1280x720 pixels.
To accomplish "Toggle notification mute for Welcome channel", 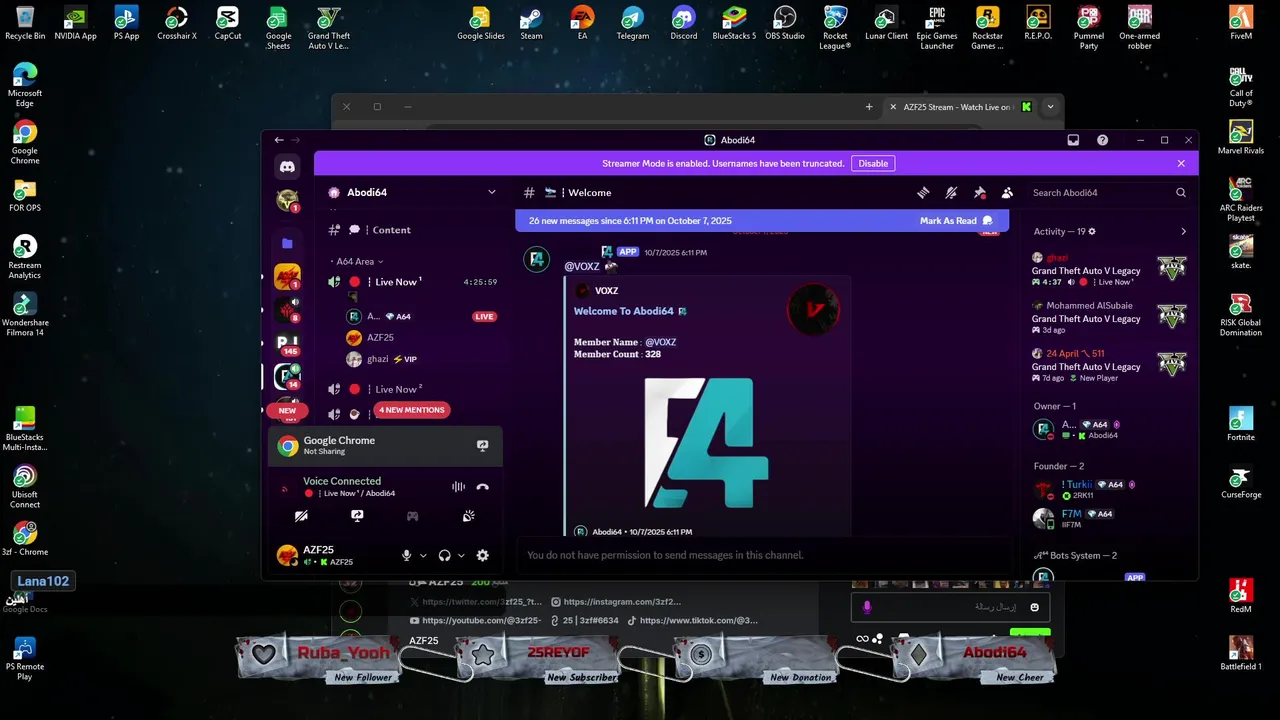I will click(x=951, y=193).
